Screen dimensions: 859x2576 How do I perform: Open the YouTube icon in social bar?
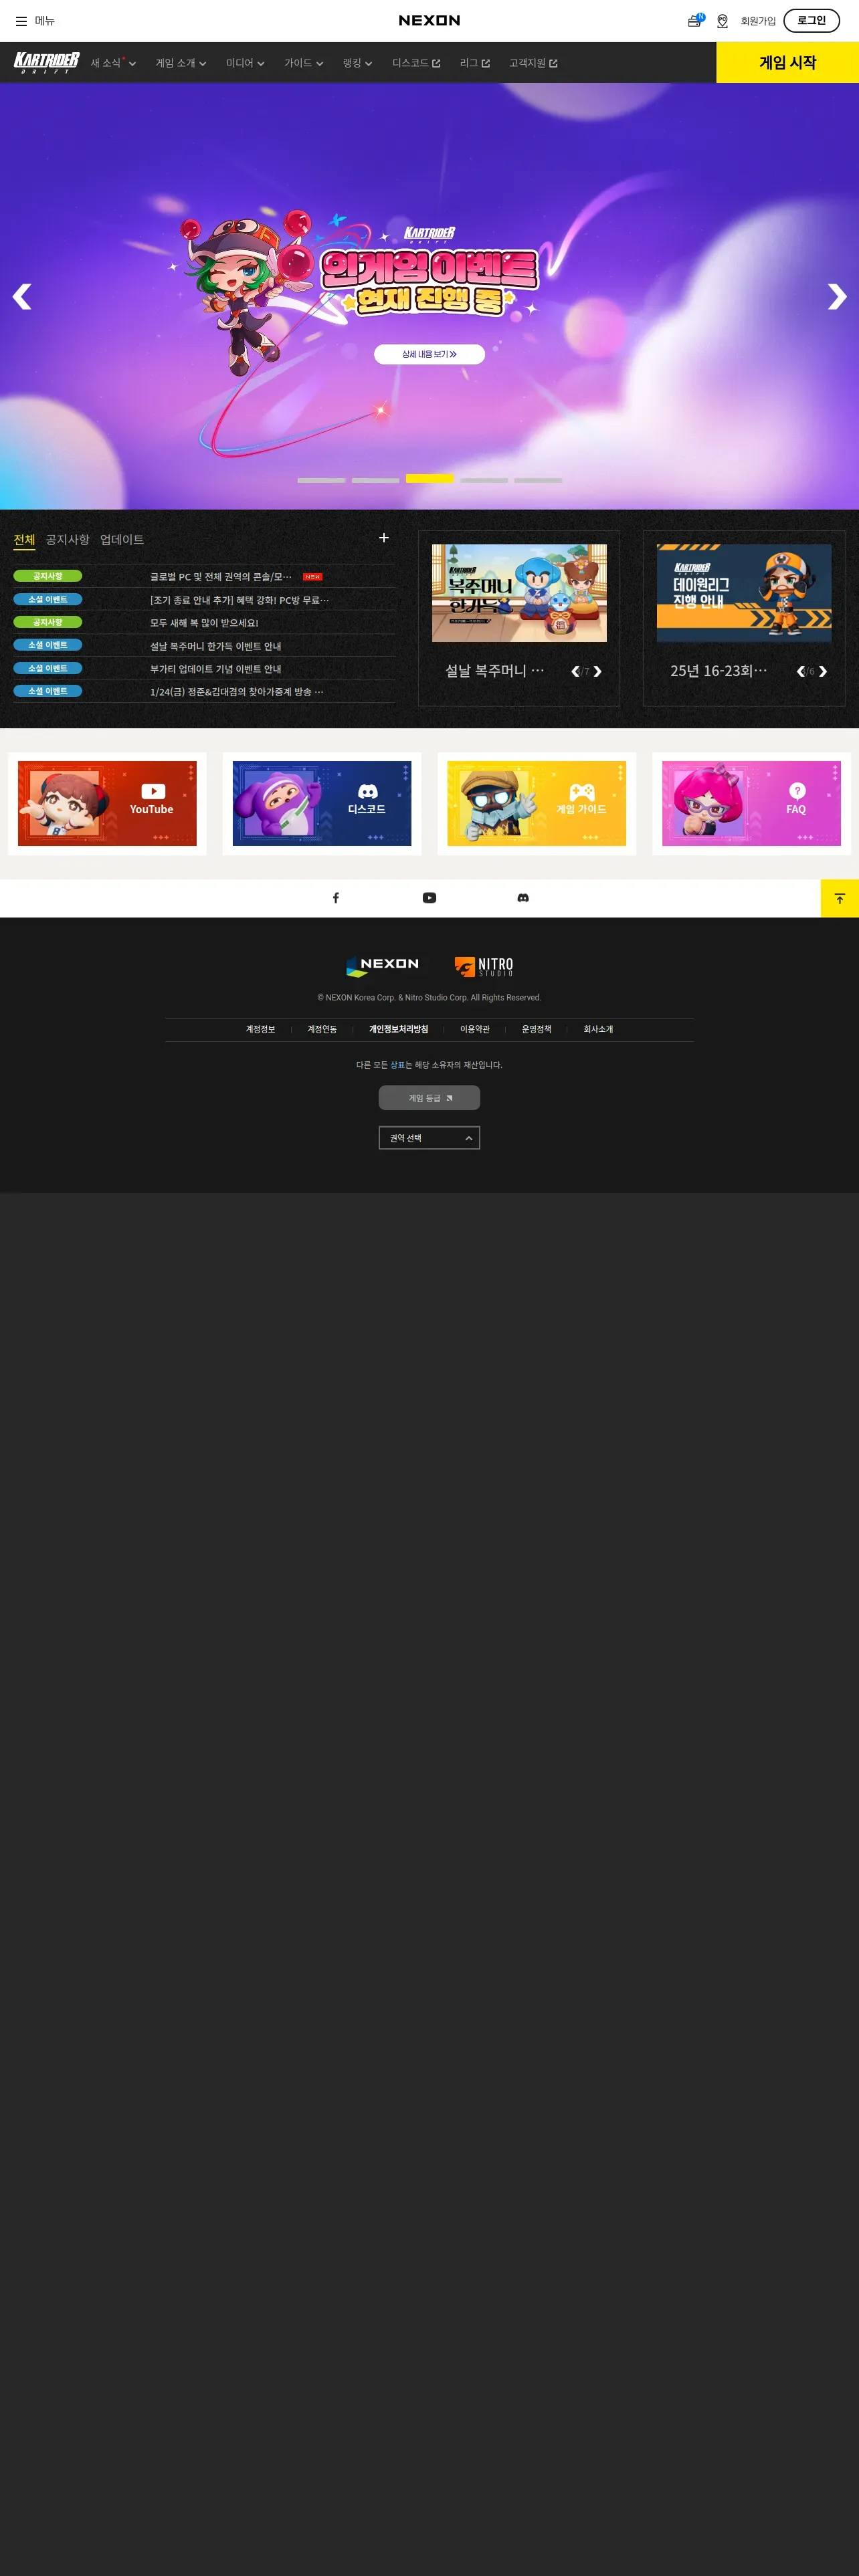point(429,898)
